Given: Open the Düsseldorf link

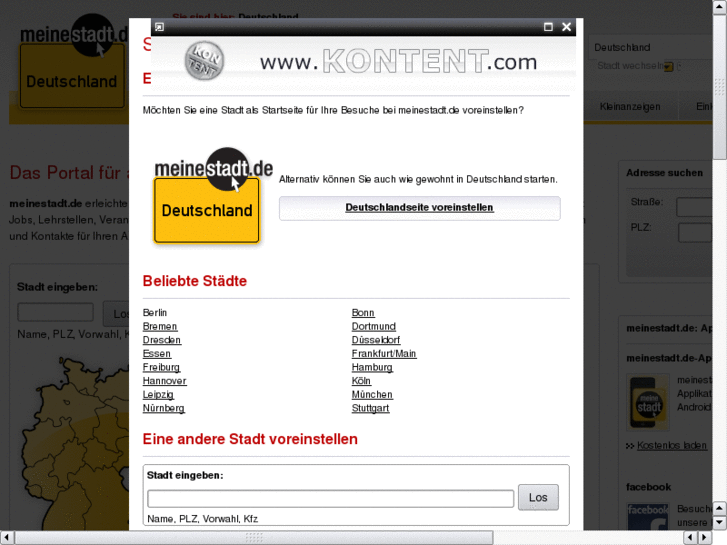Looking at the screenshot, I should click(376, 340).
